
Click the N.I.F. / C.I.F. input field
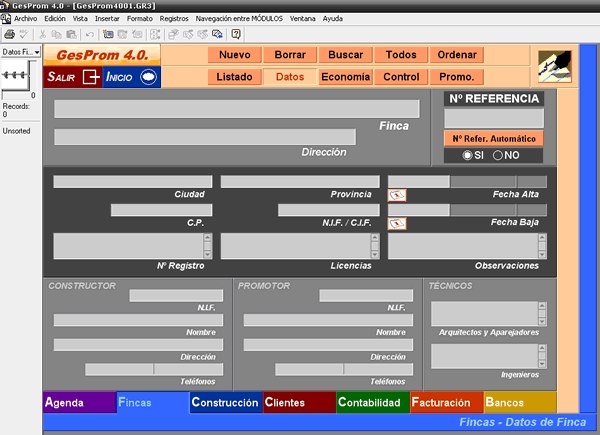point(329,210)
